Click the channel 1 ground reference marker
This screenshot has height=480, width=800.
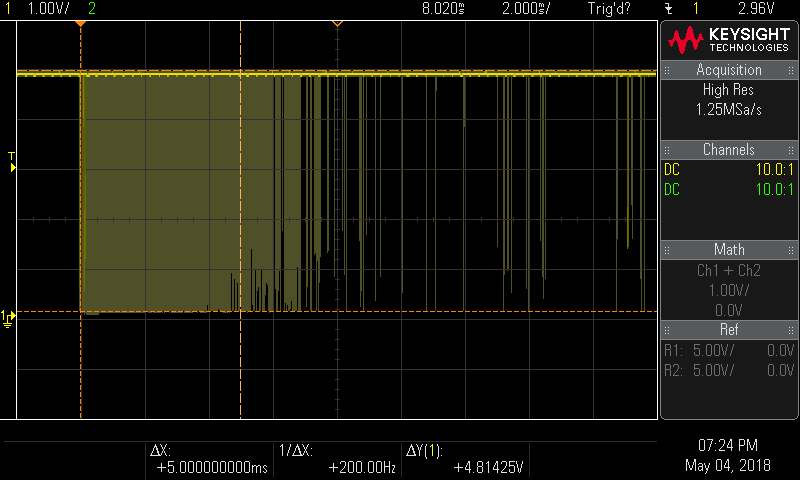(x=9, y=317)
